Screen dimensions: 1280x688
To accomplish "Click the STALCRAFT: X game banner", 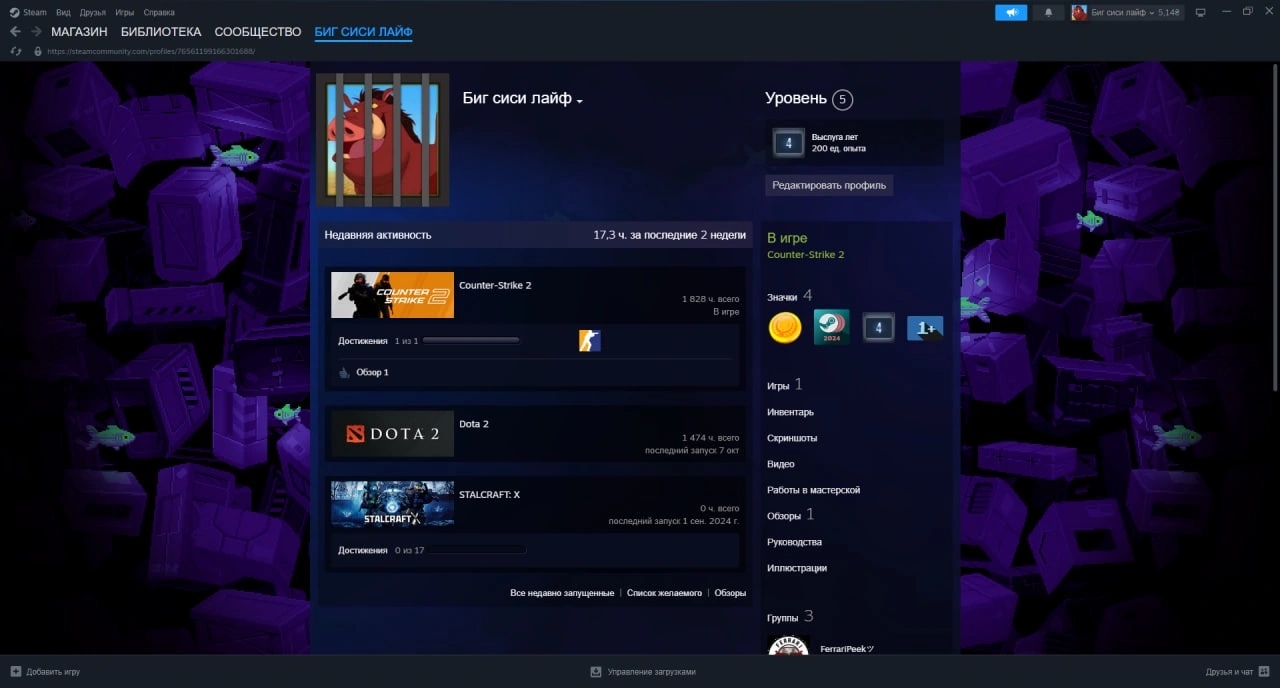I will [392, 504].
